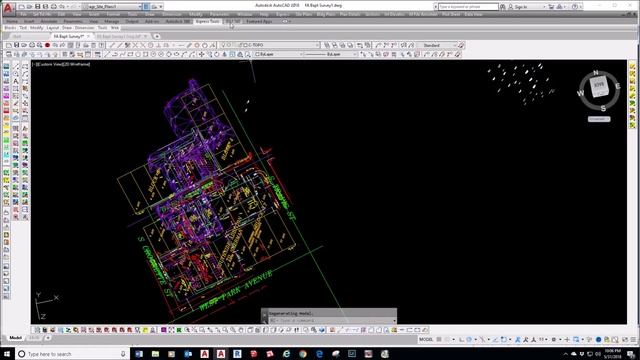This screenshot has height=360, width=640.
Task: Open the Dimension menu
Action: [172, 14]
